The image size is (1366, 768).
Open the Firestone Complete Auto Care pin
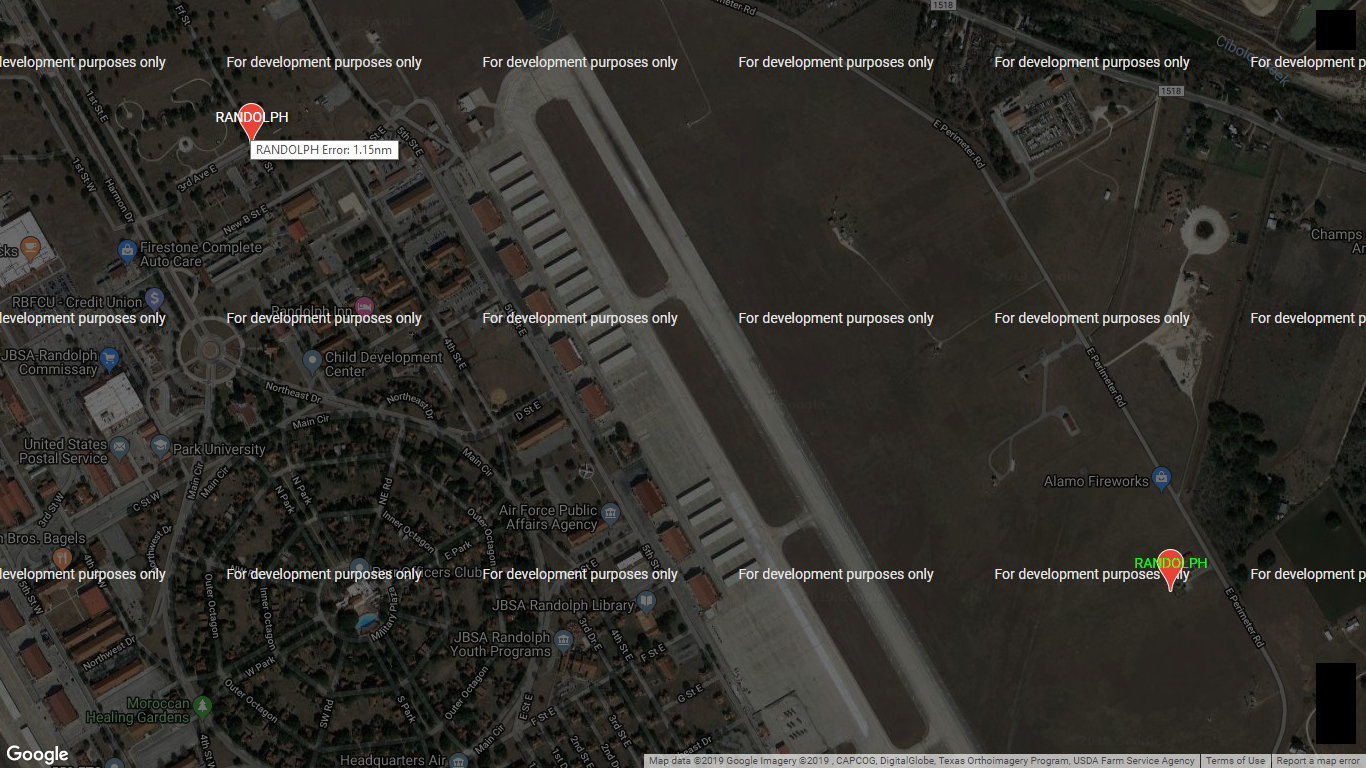(x=127, y=249)
